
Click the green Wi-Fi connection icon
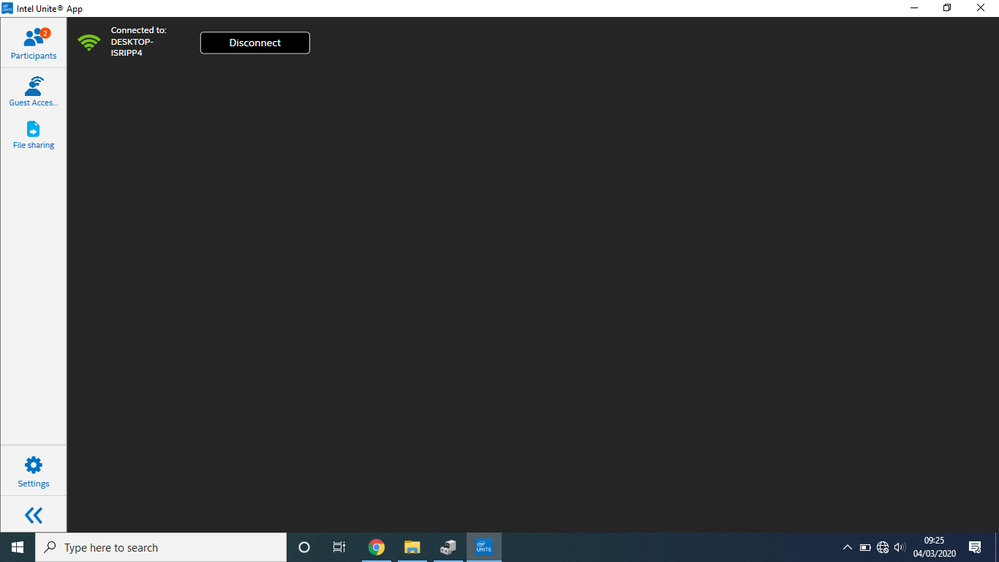coord(89,42)
